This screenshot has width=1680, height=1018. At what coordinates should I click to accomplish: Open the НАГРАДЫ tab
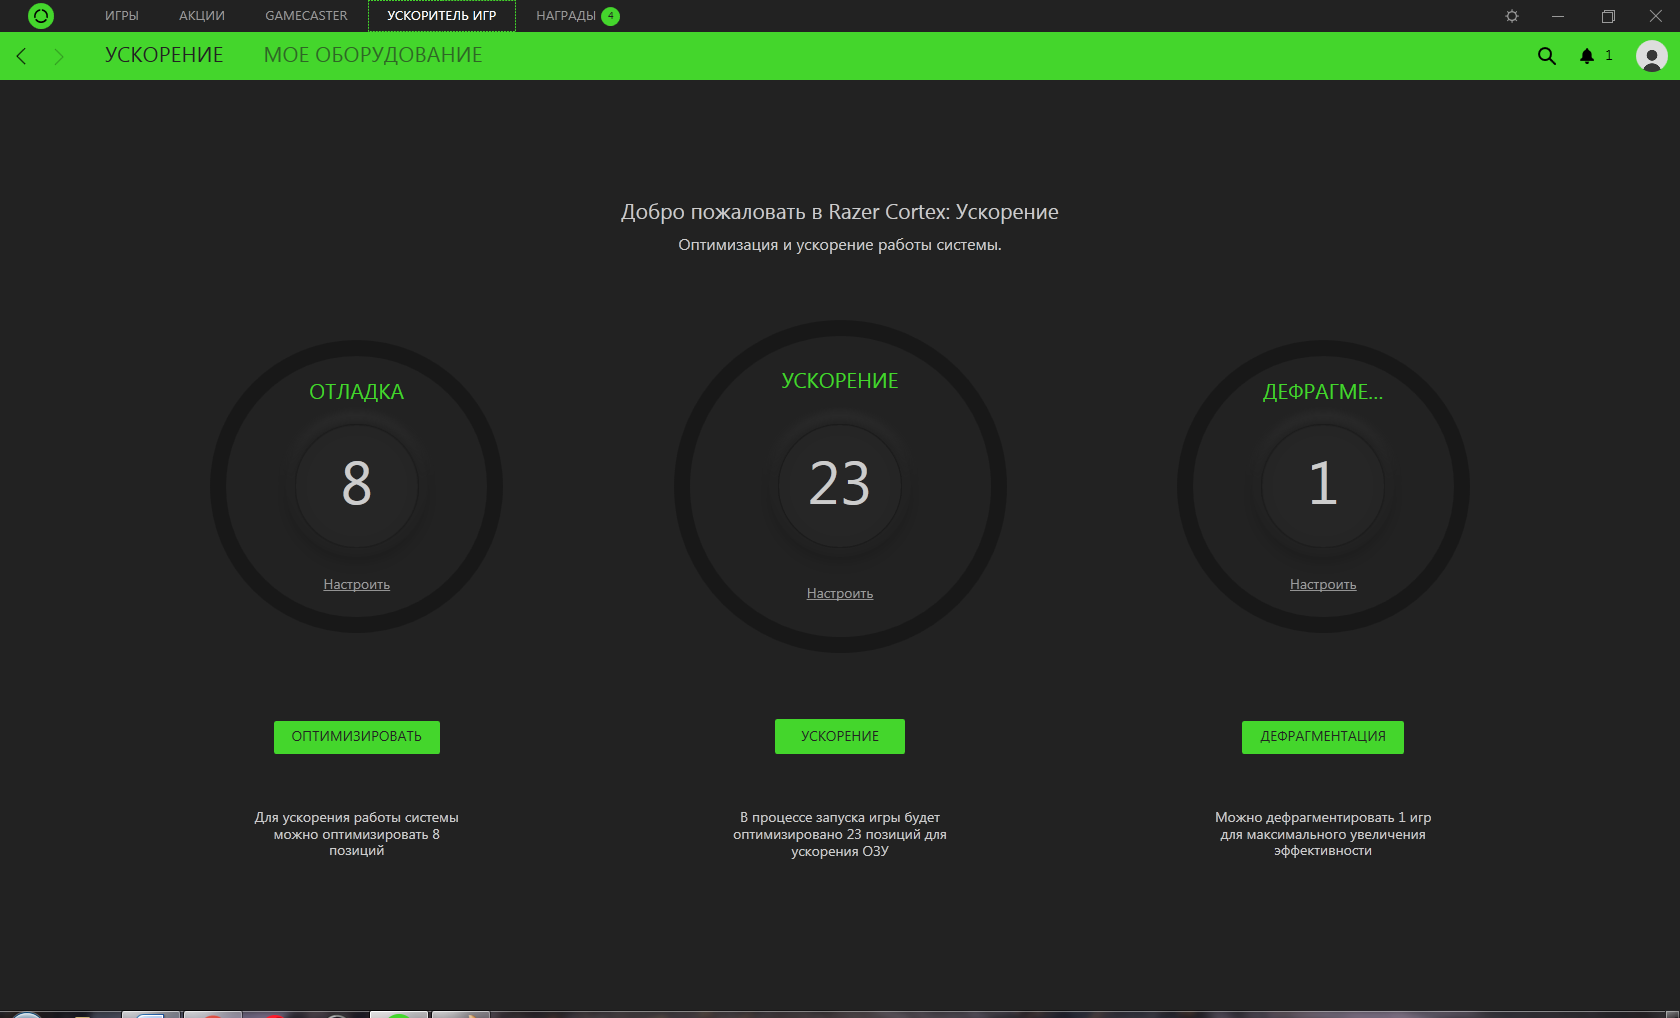(x=566, y=16)
